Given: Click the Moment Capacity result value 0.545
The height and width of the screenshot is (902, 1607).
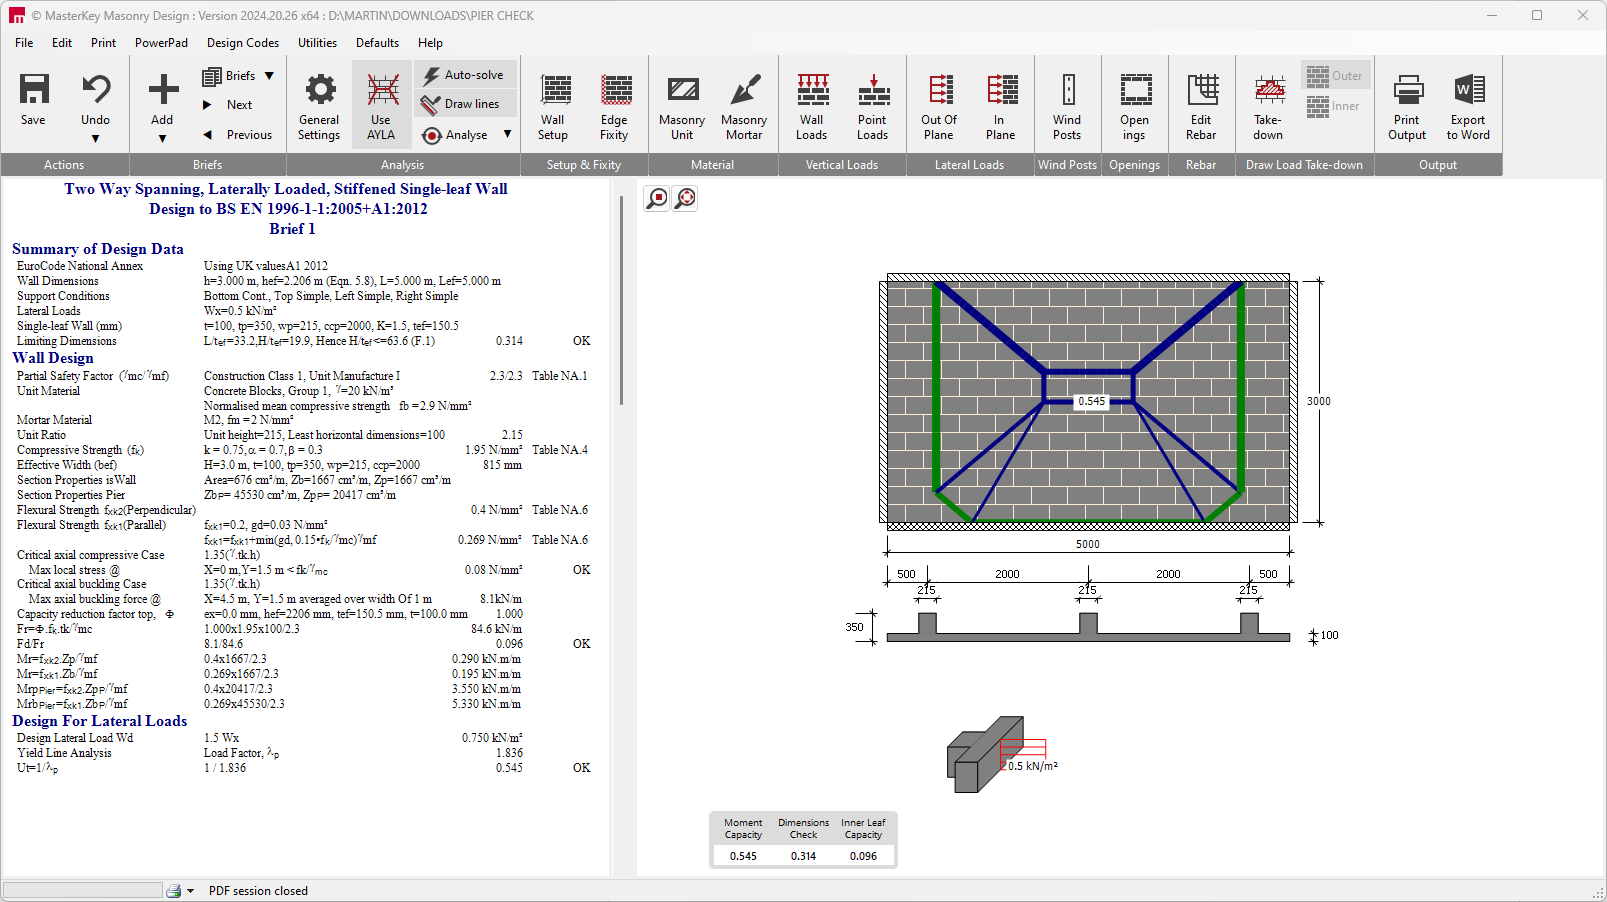Looking at the screenshot, I should [743, 856].
